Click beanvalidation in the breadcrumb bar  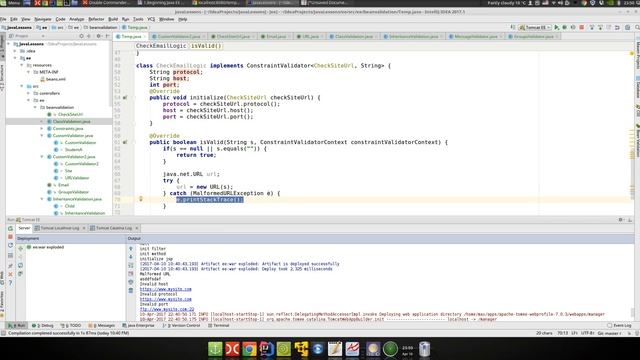point(100,27)
